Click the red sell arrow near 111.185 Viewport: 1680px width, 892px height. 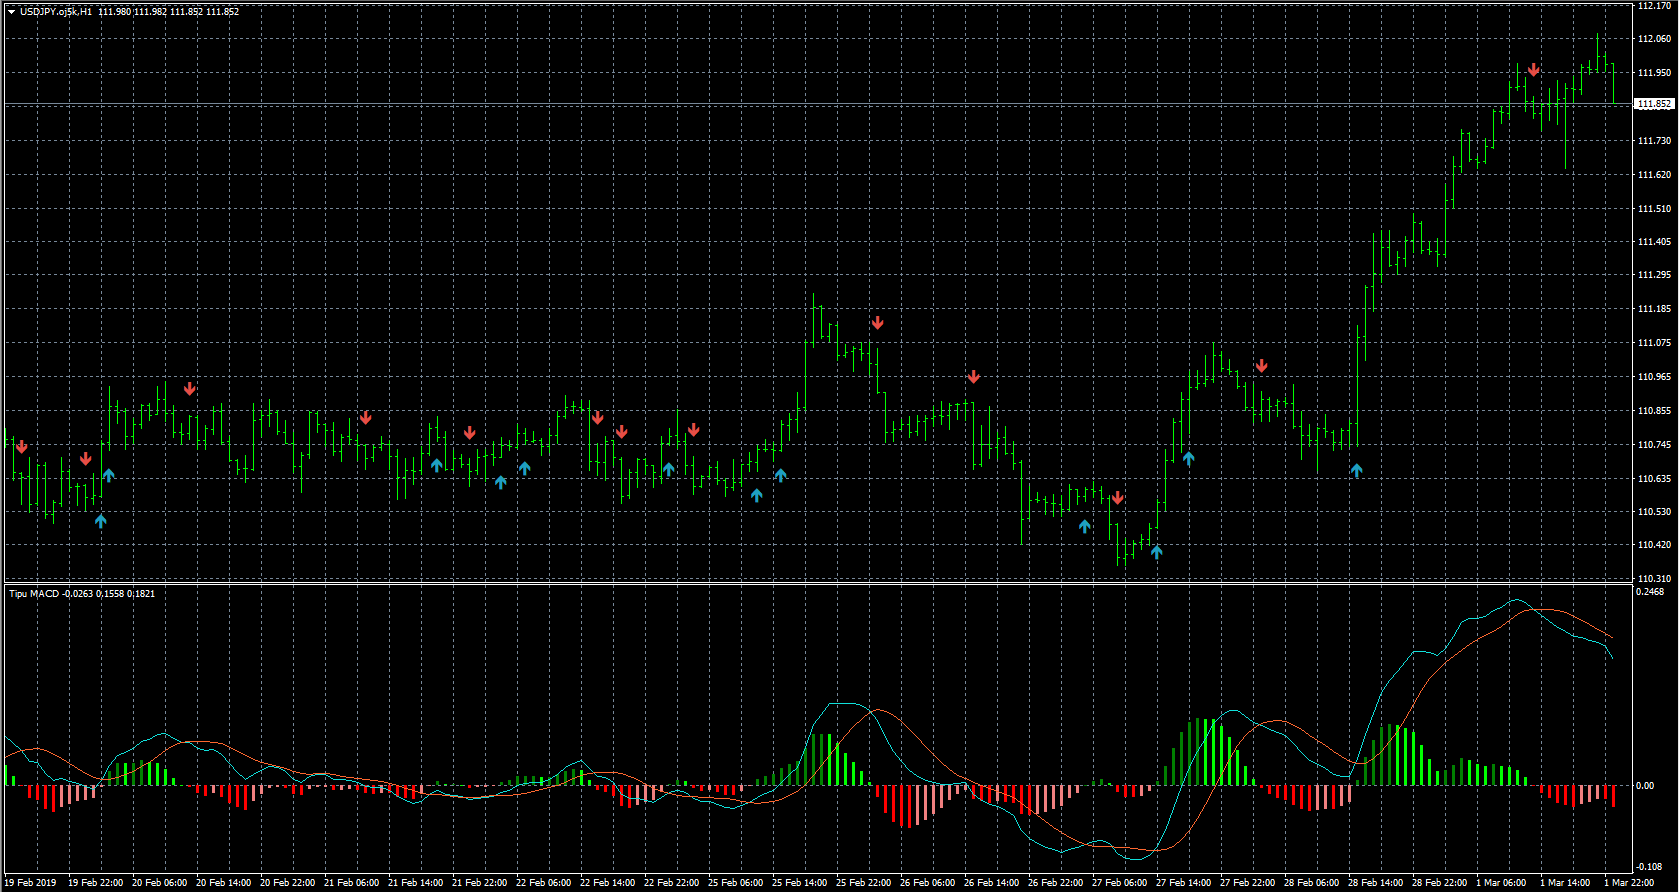(877, 323)
